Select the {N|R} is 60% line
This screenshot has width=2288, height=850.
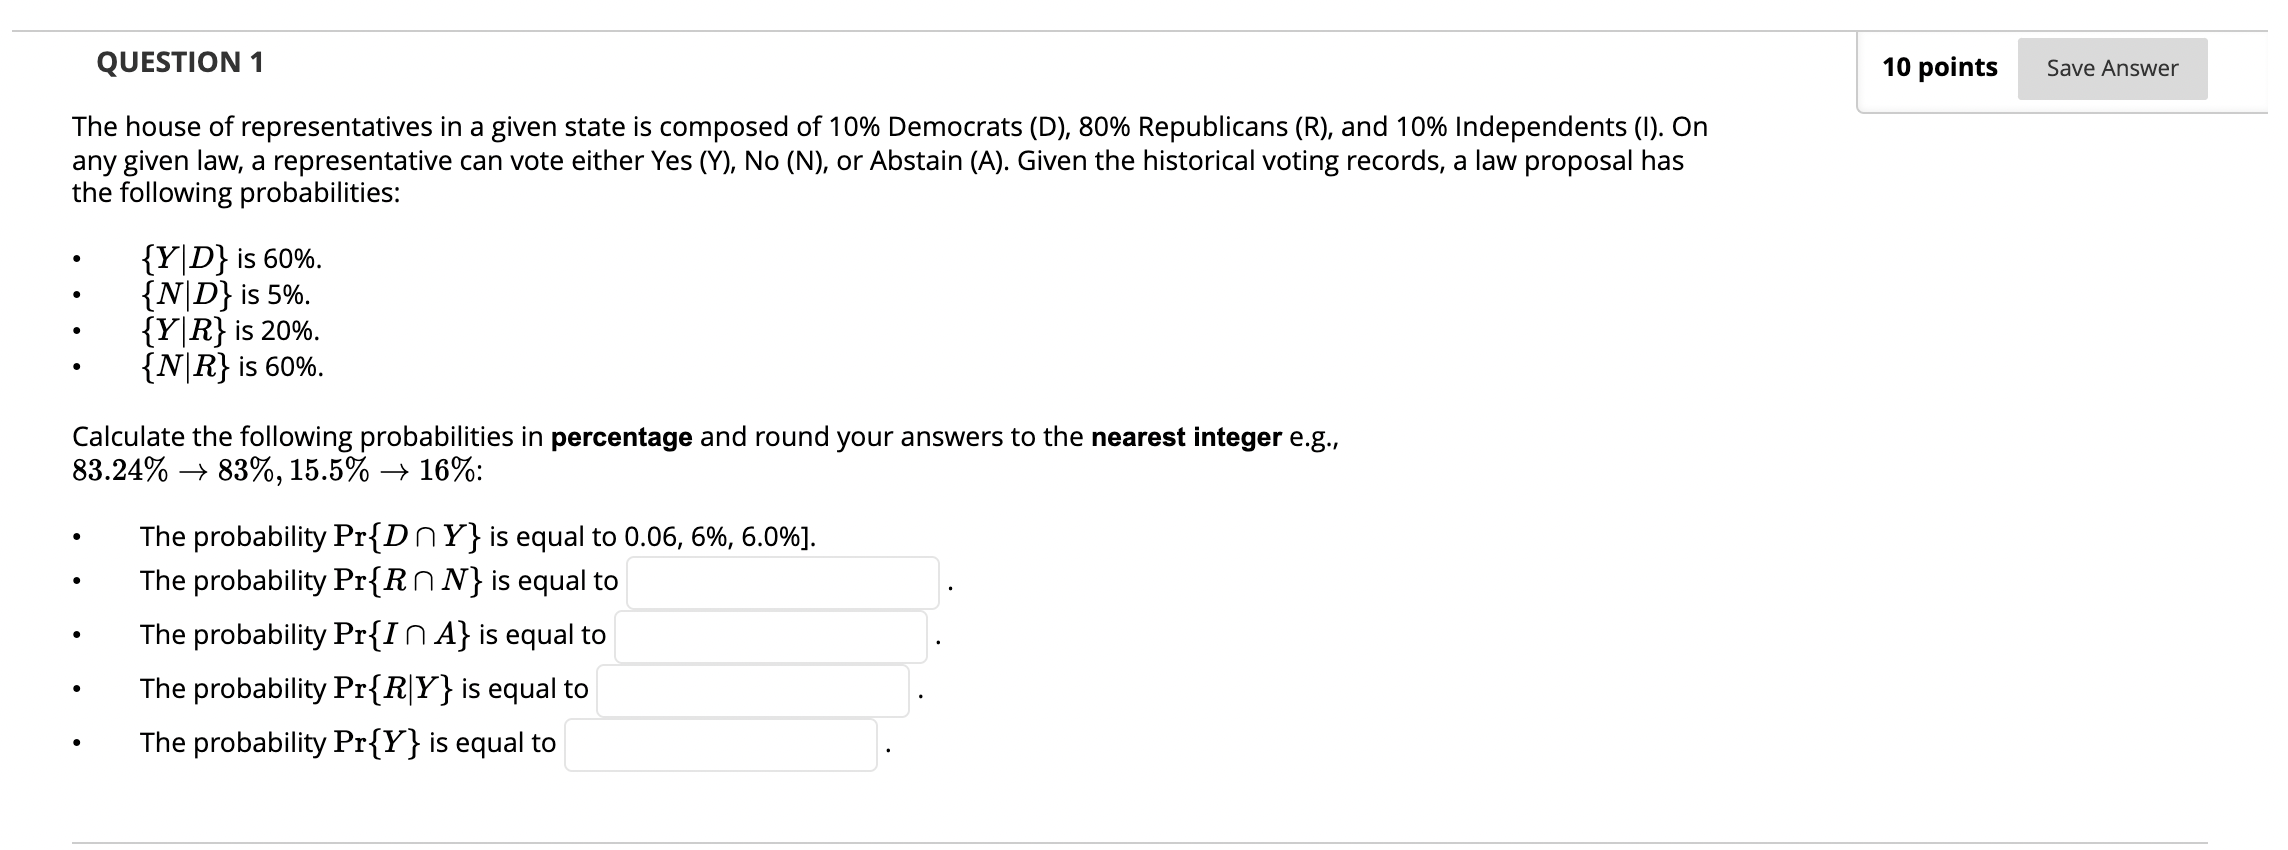coord(232,367)
